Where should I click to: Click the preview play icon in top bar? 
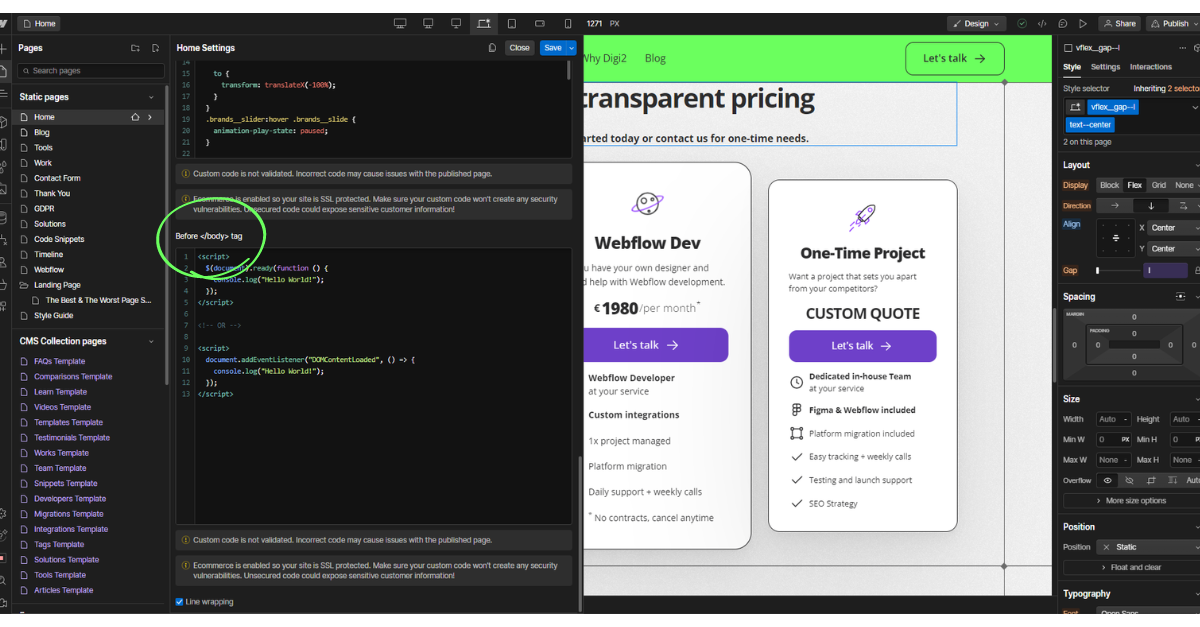click(x=1083, y=23)
